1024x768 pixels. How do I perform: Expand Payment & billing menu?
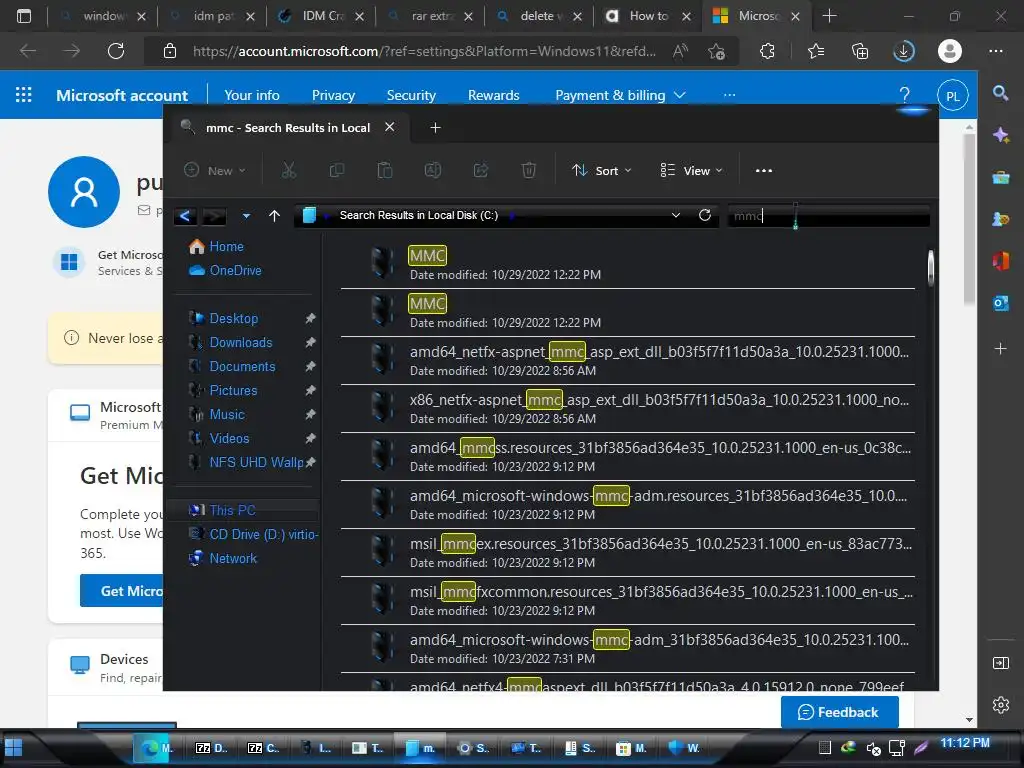click(x=620, y=95)
